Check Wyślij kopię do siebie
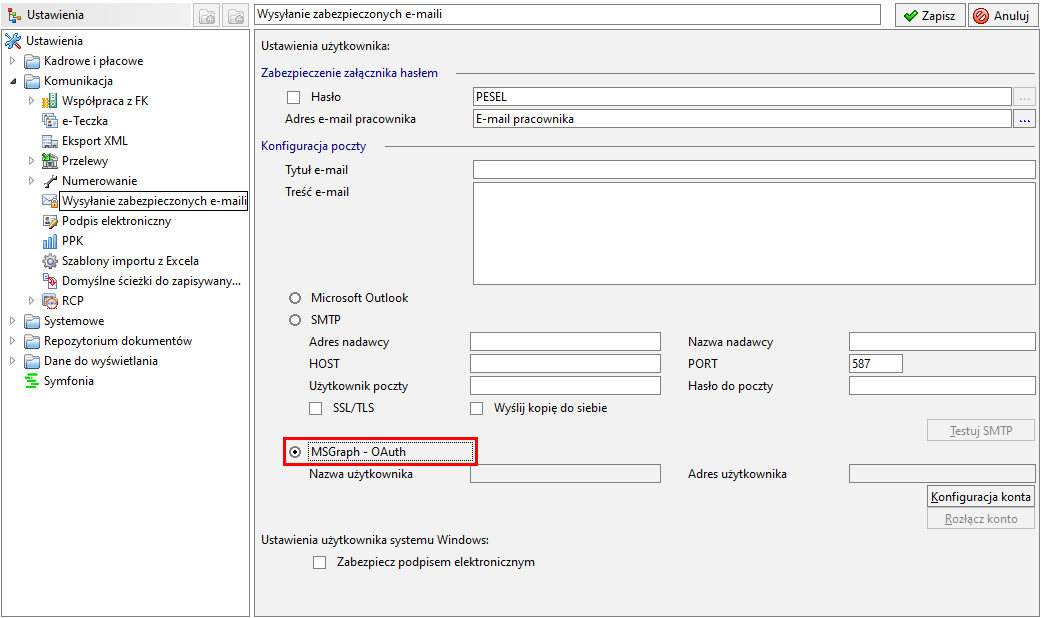The image size is (1041, 618). [477, 408]
